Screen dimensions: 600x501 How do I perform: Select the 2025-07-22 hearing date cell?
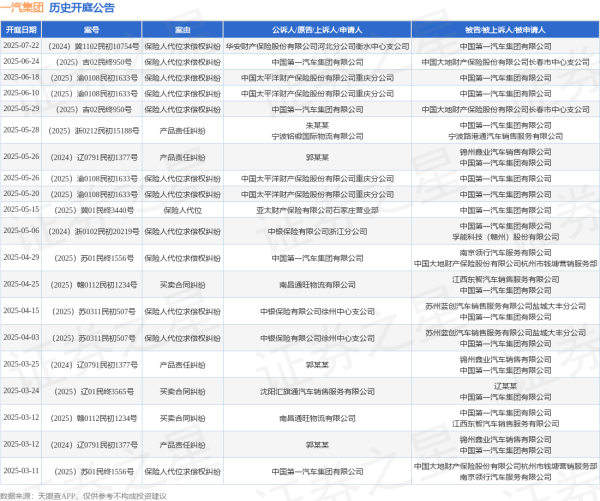click(21, 47)
